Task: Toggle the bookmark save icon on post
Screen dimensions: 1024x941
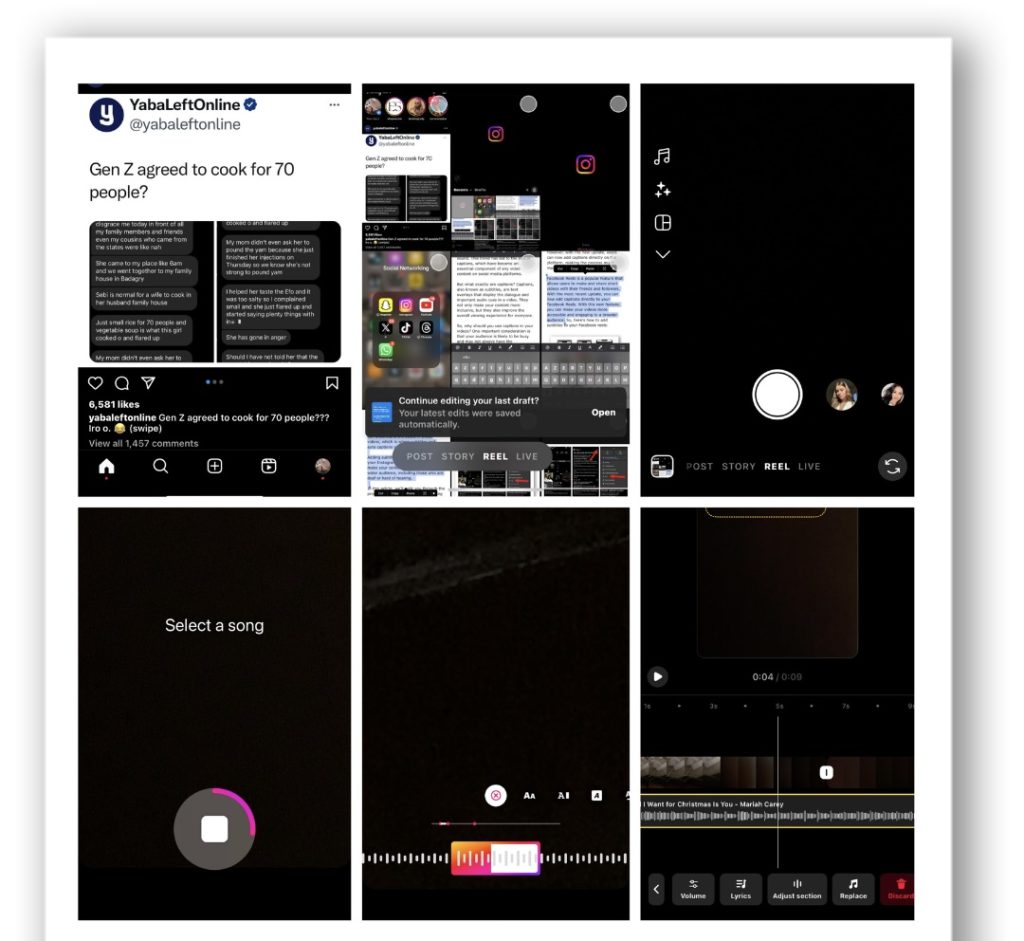Action: (x=332, y=383)
